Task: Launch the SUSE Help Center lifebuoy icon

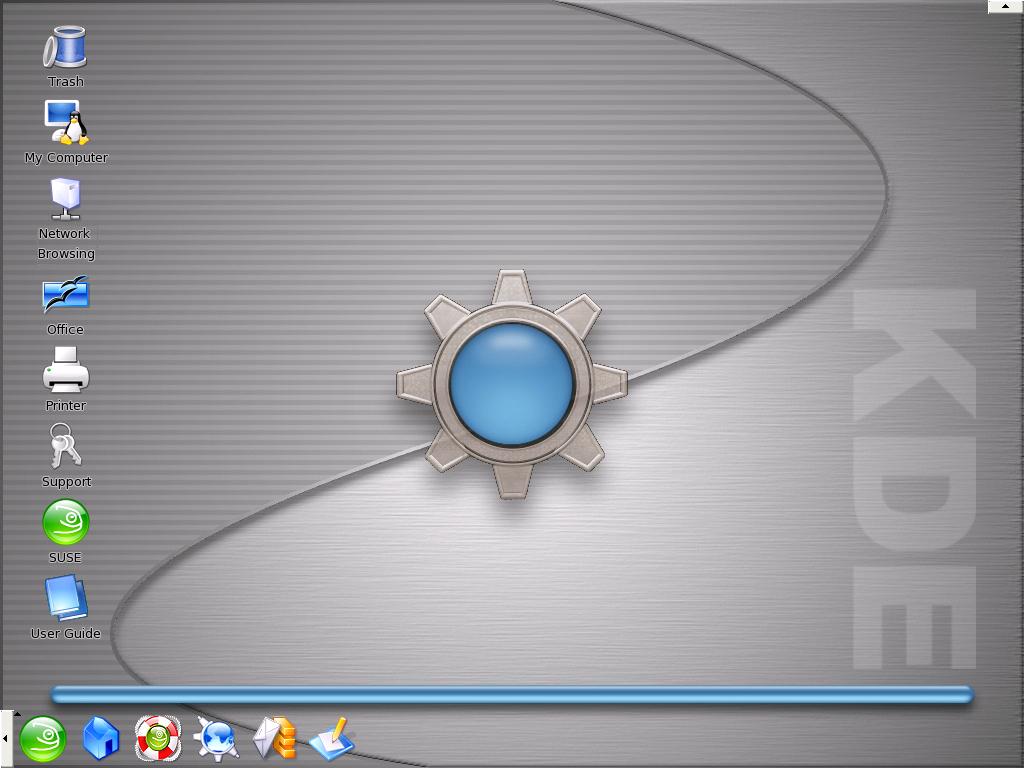Action: click(157, 739)
